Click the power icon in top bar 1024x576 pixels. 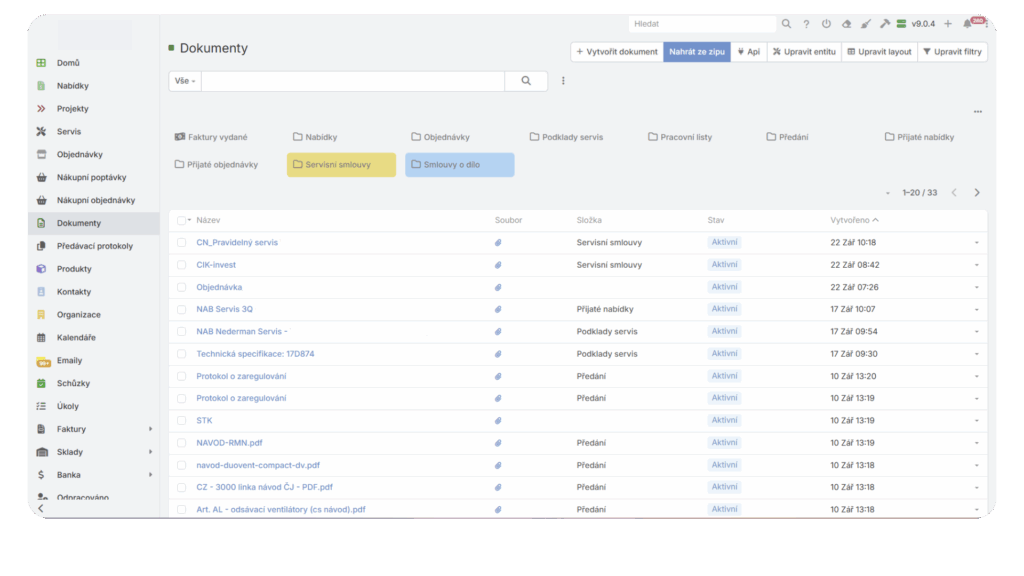coord(826,24)
